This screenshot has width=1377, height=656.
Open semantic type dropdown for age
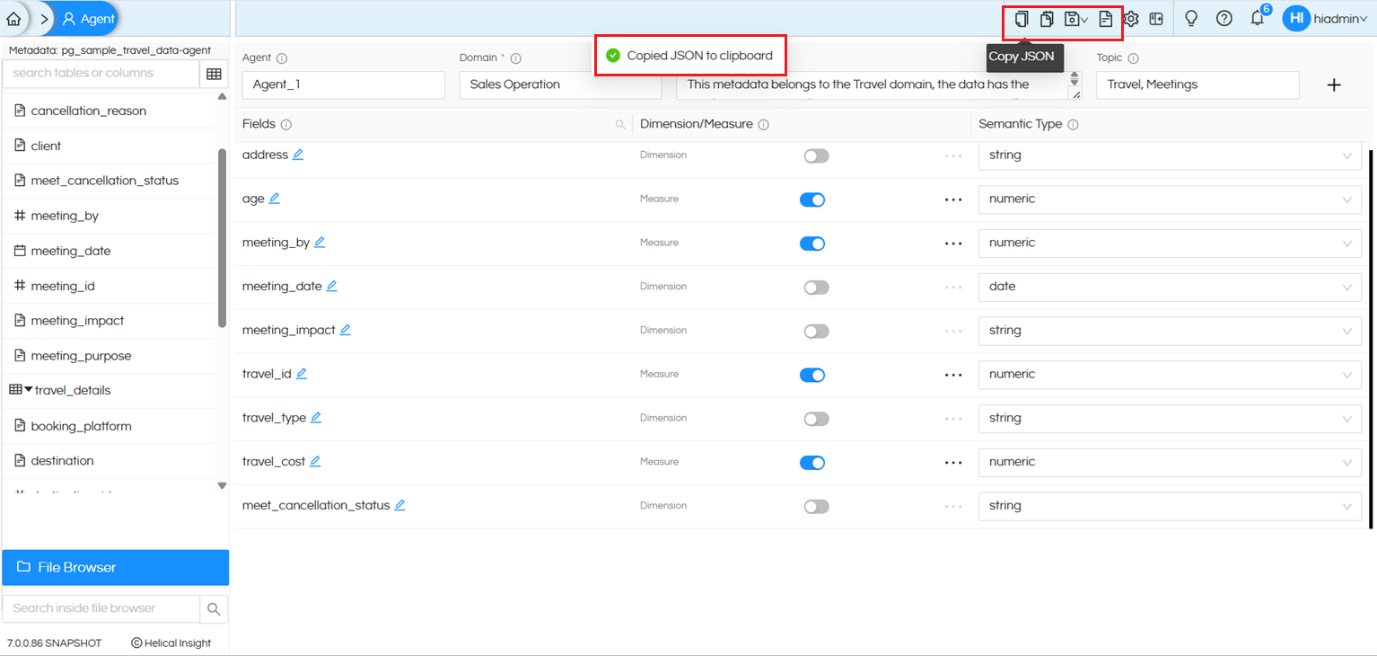pyautogui.click(x=1169, y=199)
